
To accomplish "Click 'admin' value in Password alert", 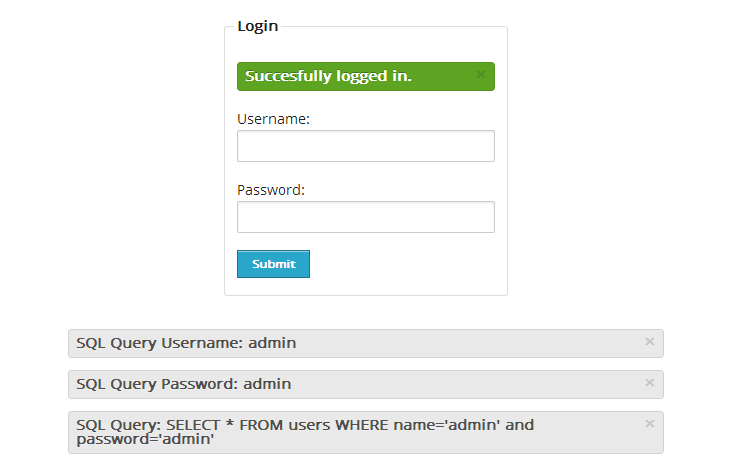I will (267, 384).
